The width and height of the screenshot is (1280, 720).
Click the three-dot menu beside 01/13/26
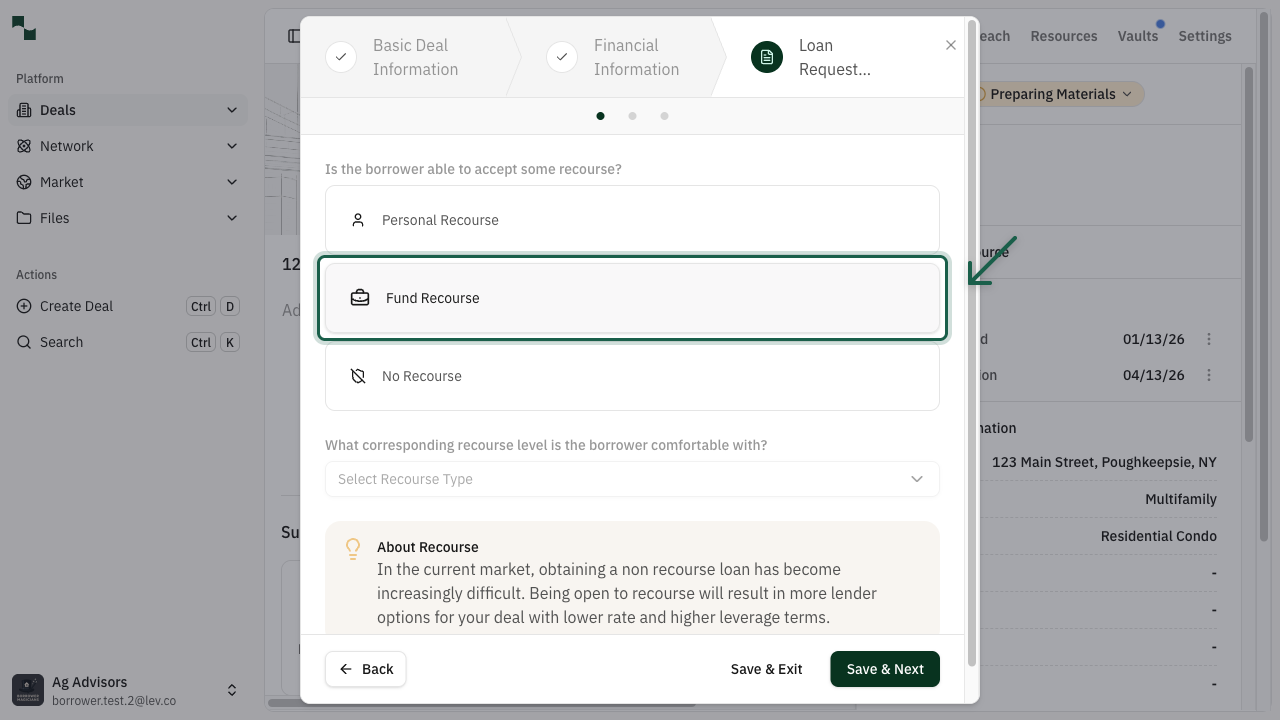1209,339
